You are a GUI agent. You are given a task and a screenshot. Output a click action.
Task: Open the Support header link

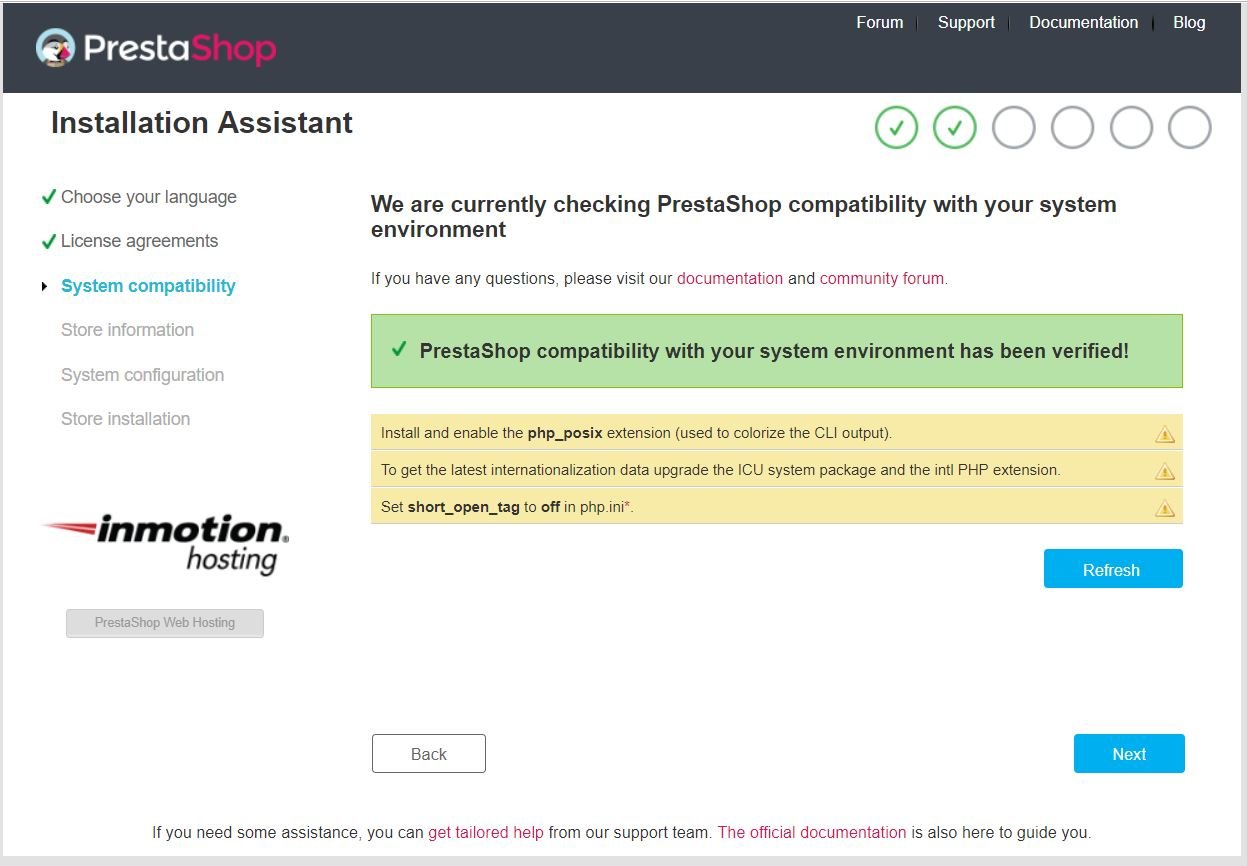[x=966, y=22]
